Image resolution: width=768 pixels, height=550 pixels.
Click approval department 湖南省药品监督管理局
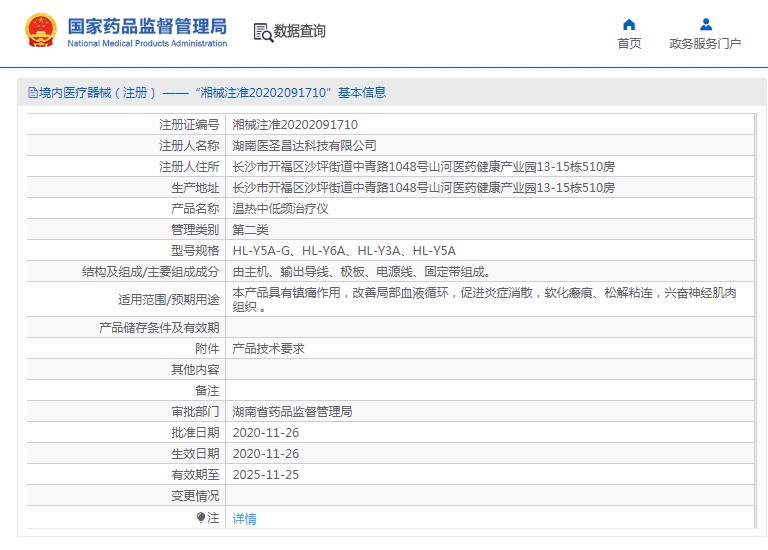pyautogui.click(x=292, y=412)
